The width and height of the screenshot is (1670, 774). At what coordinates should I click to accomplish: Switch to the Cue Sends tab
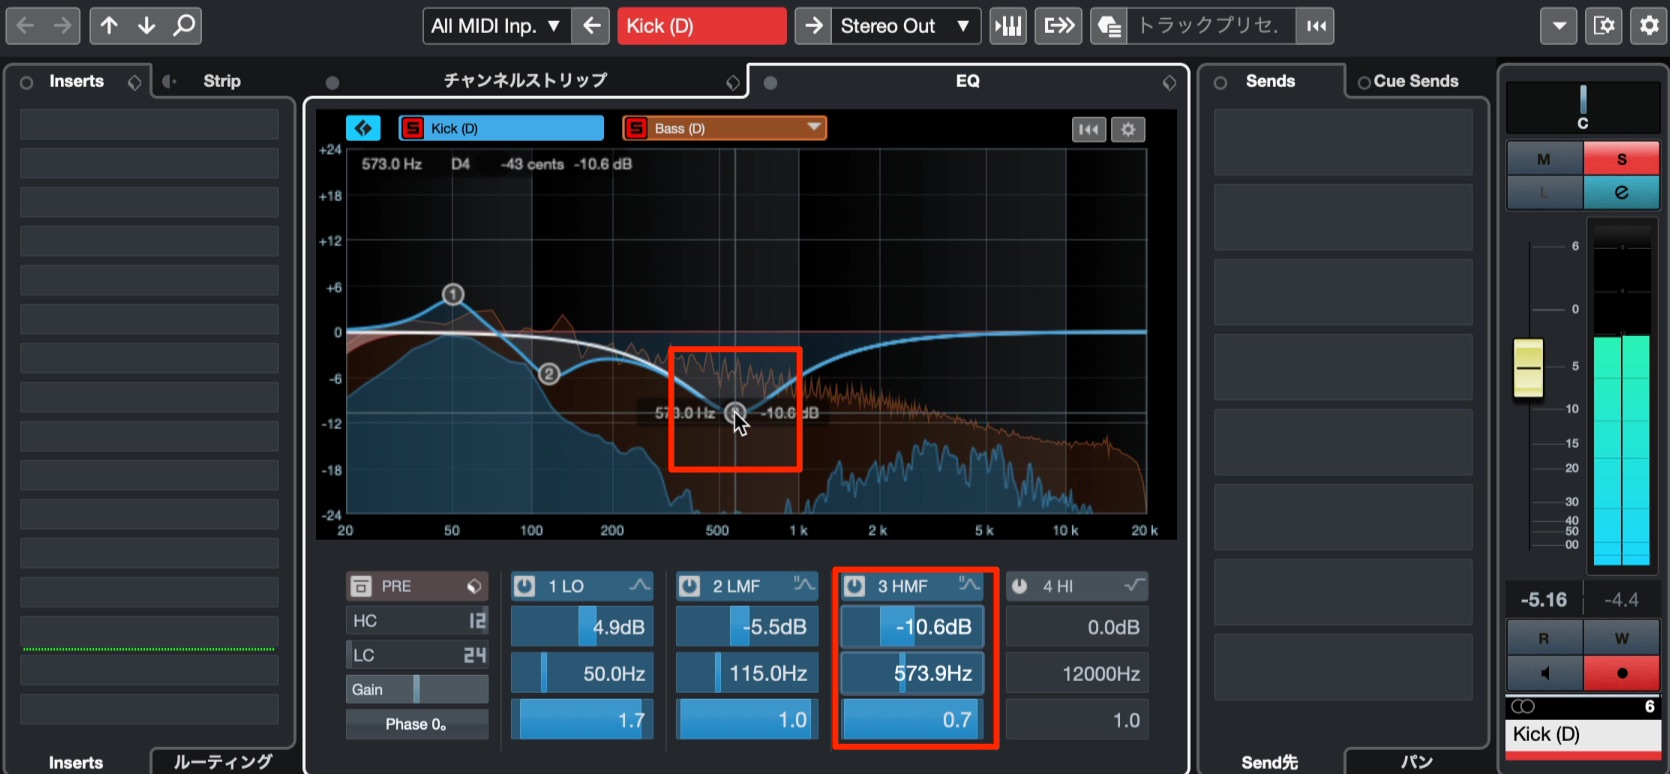click(1415, 81)
